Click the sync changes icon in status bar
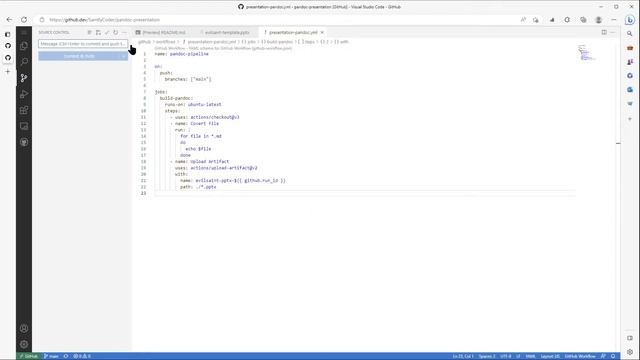This screenshot has width=640, height=360. tap(66, 356)
